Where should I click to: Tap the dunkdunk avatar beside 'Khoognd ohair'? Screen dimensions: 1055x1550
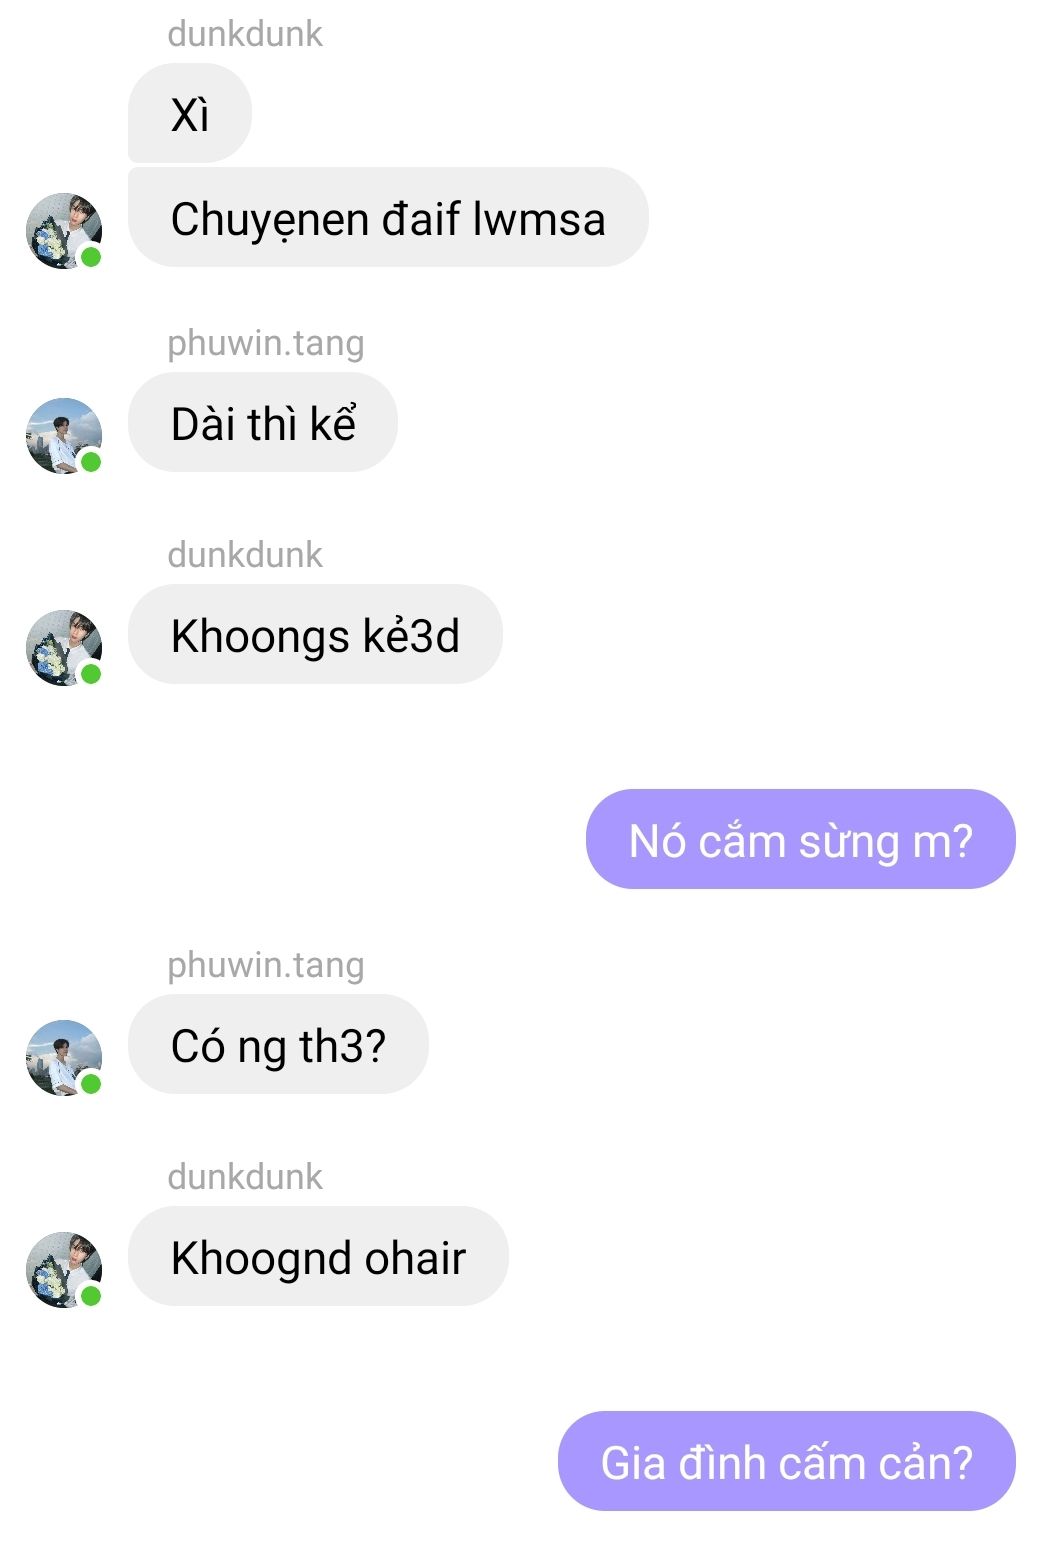pos(64,1270)
